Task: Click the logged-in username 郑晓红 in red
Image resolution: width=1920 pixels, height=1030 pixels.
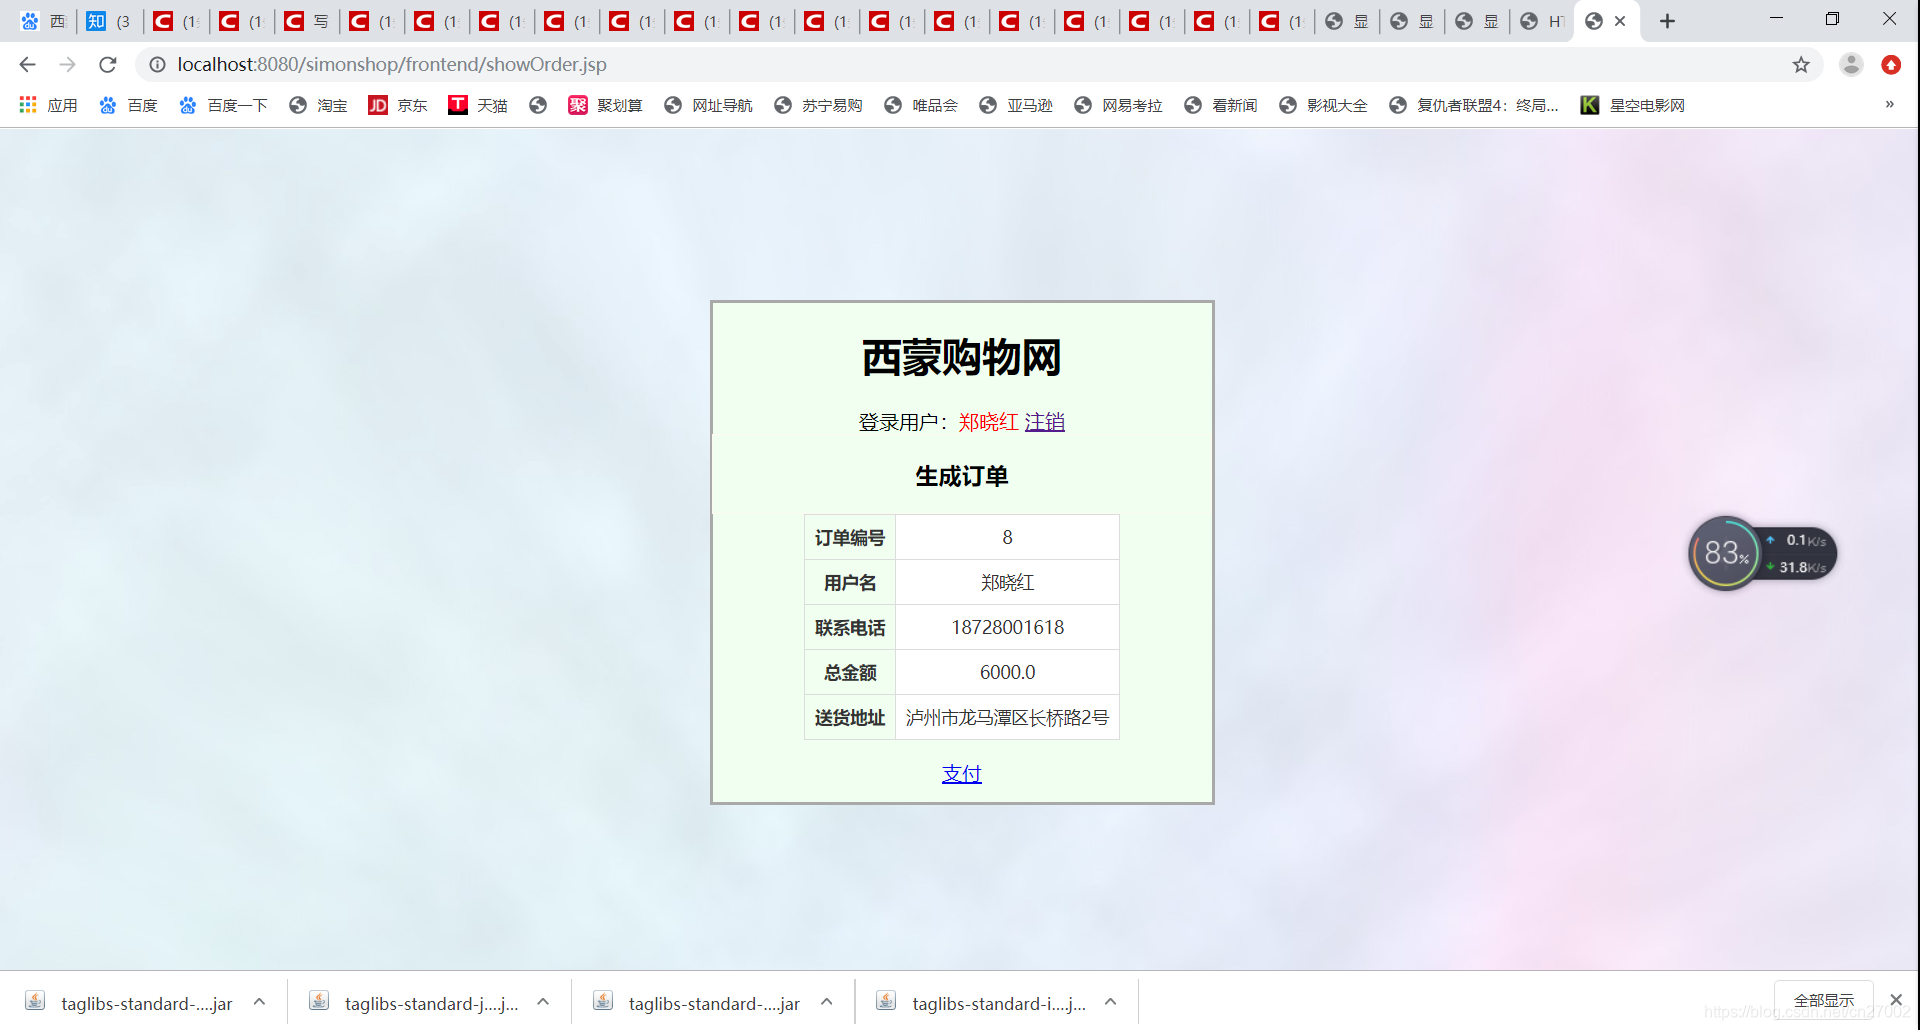Action: click(x=988, y=422)
